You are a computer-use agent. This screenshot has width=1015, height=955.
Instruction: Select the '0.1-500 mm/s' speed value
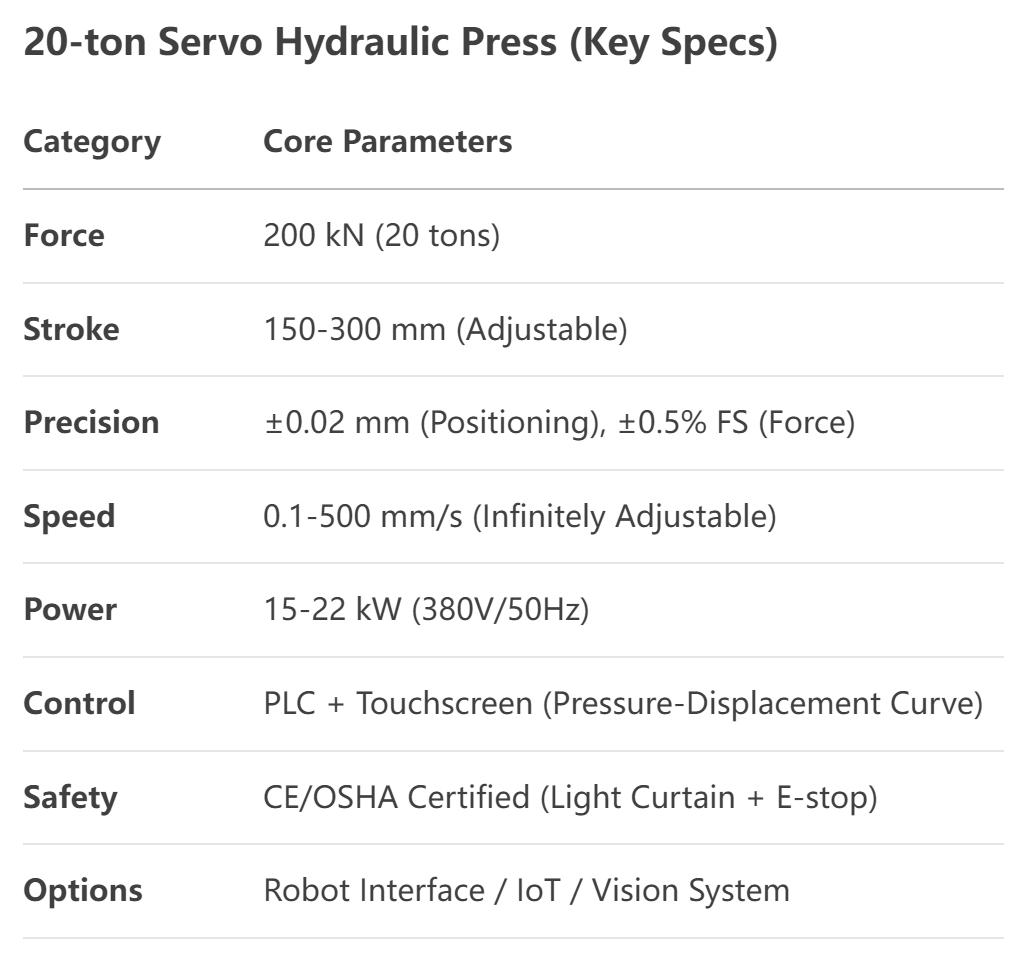click(x=363, y=516)
